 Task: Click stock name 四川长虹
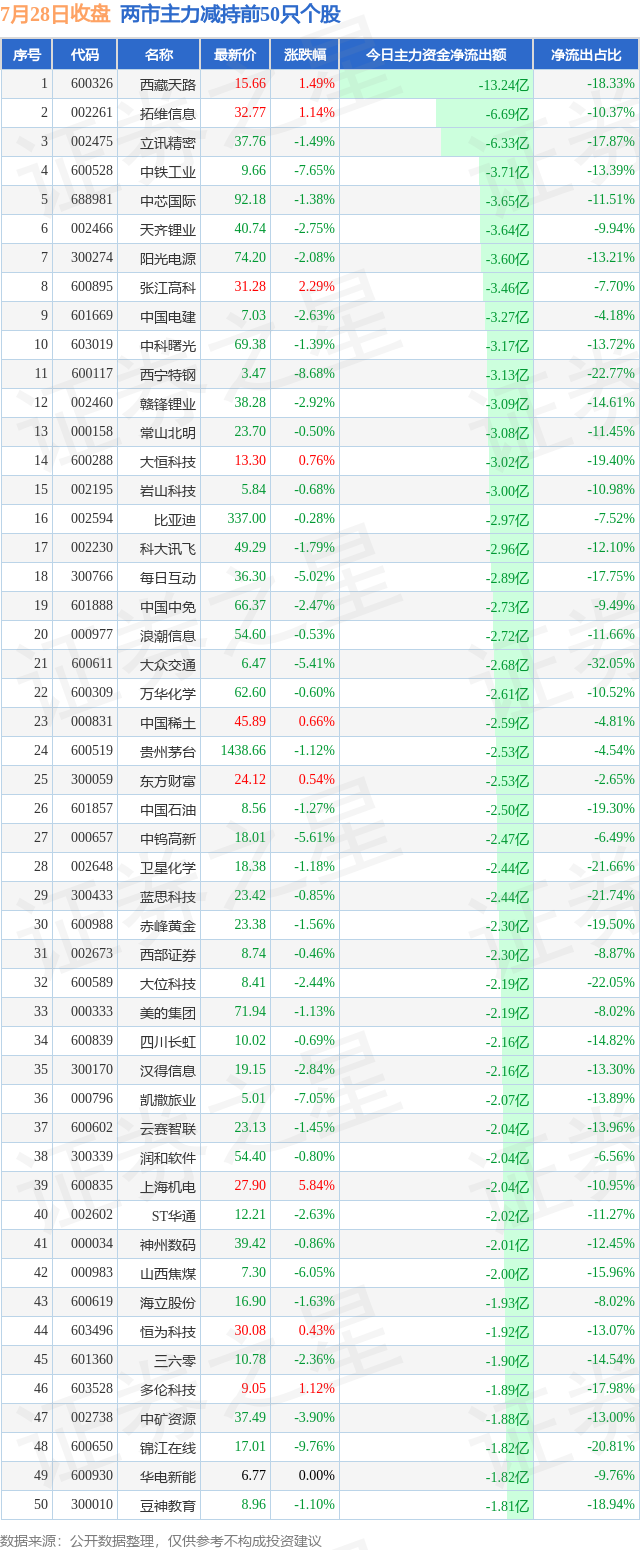(168, 1041)
